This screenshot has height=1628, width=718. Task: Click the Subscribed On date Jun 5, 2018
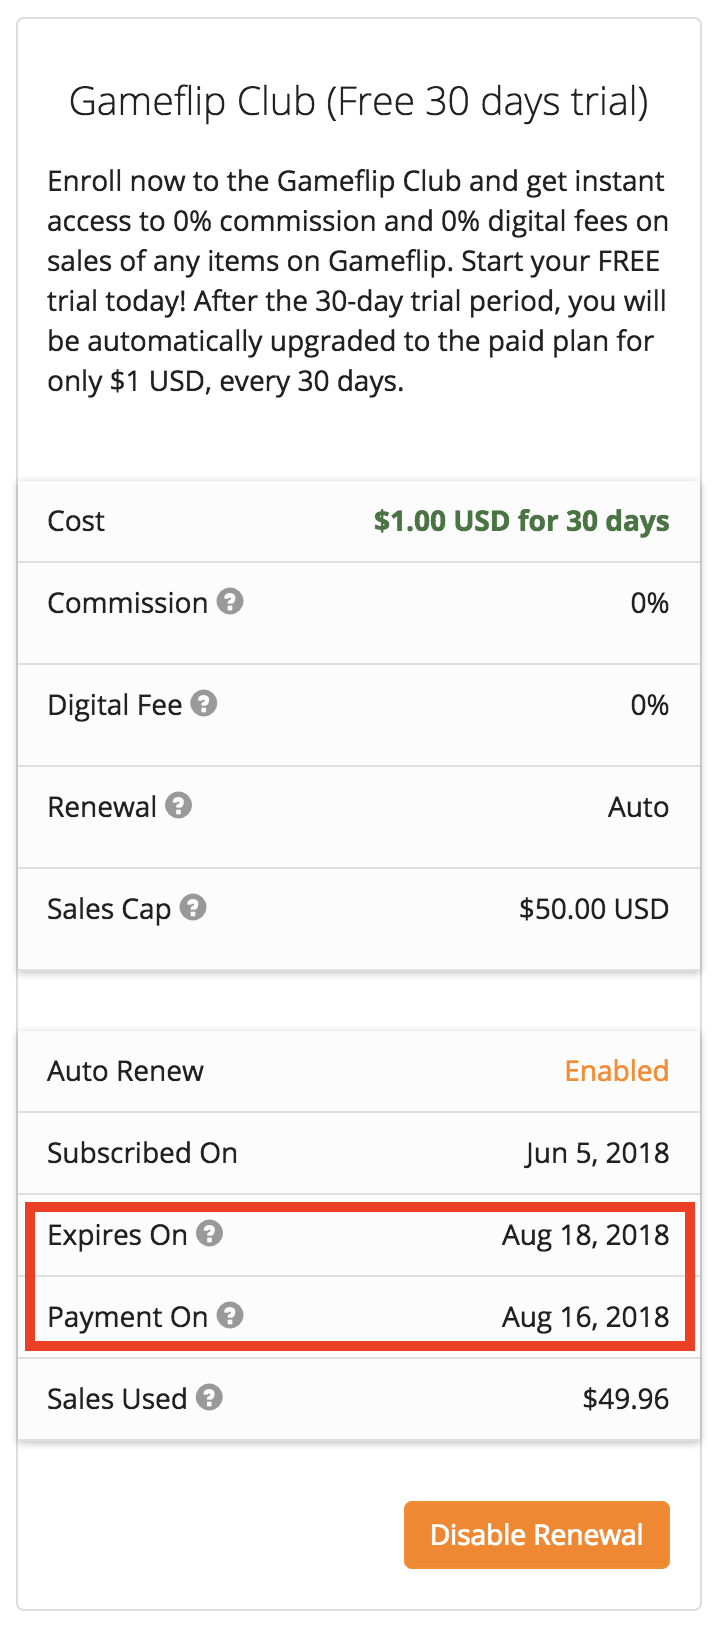coord(597,1153)
